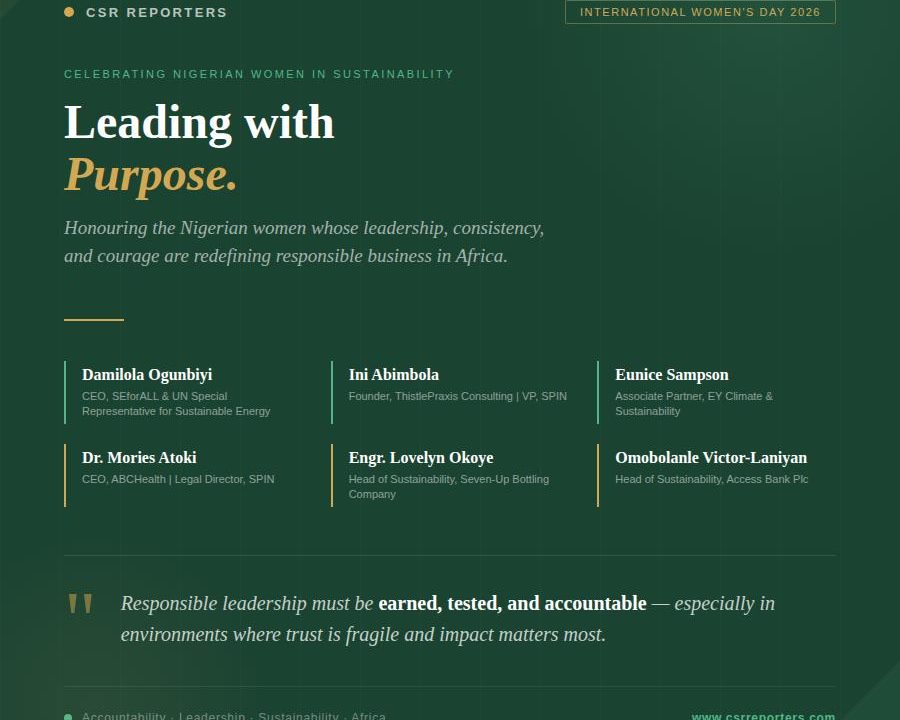Click the Founder, ThistlePraxis Consulting description
Image resolution: width=900 pixels, height=720 pixels.
click(x=457, y=396)
